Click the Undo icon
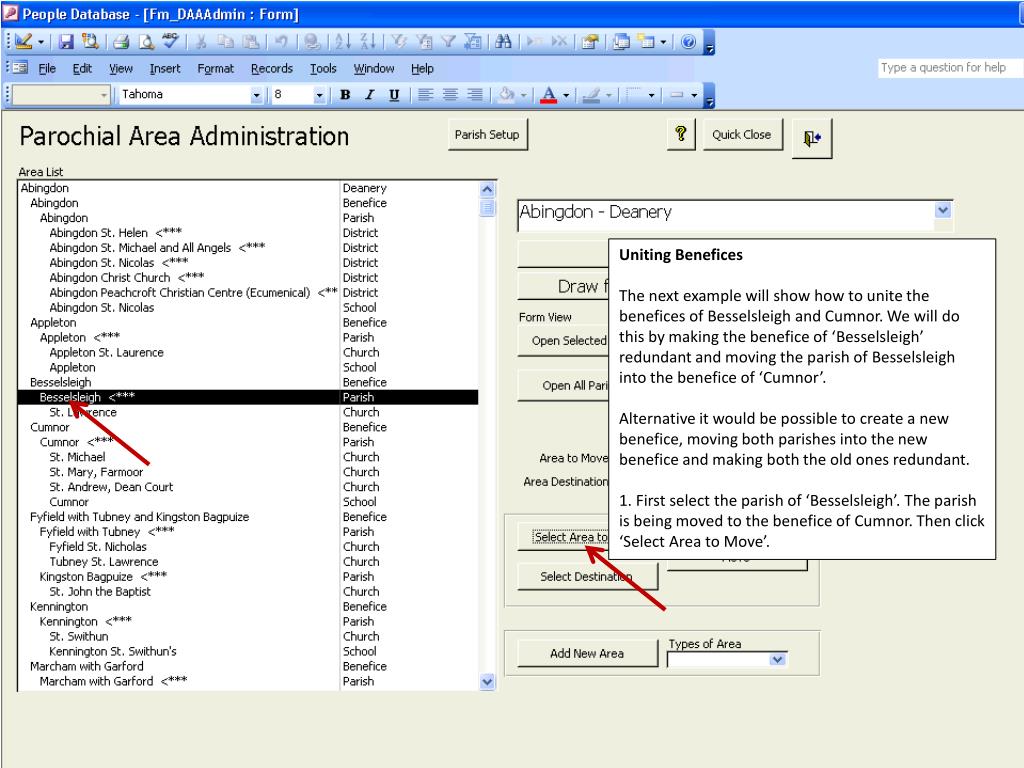Image resolution: width=1024 pixels, height=768 pixels. coord(281,42)
